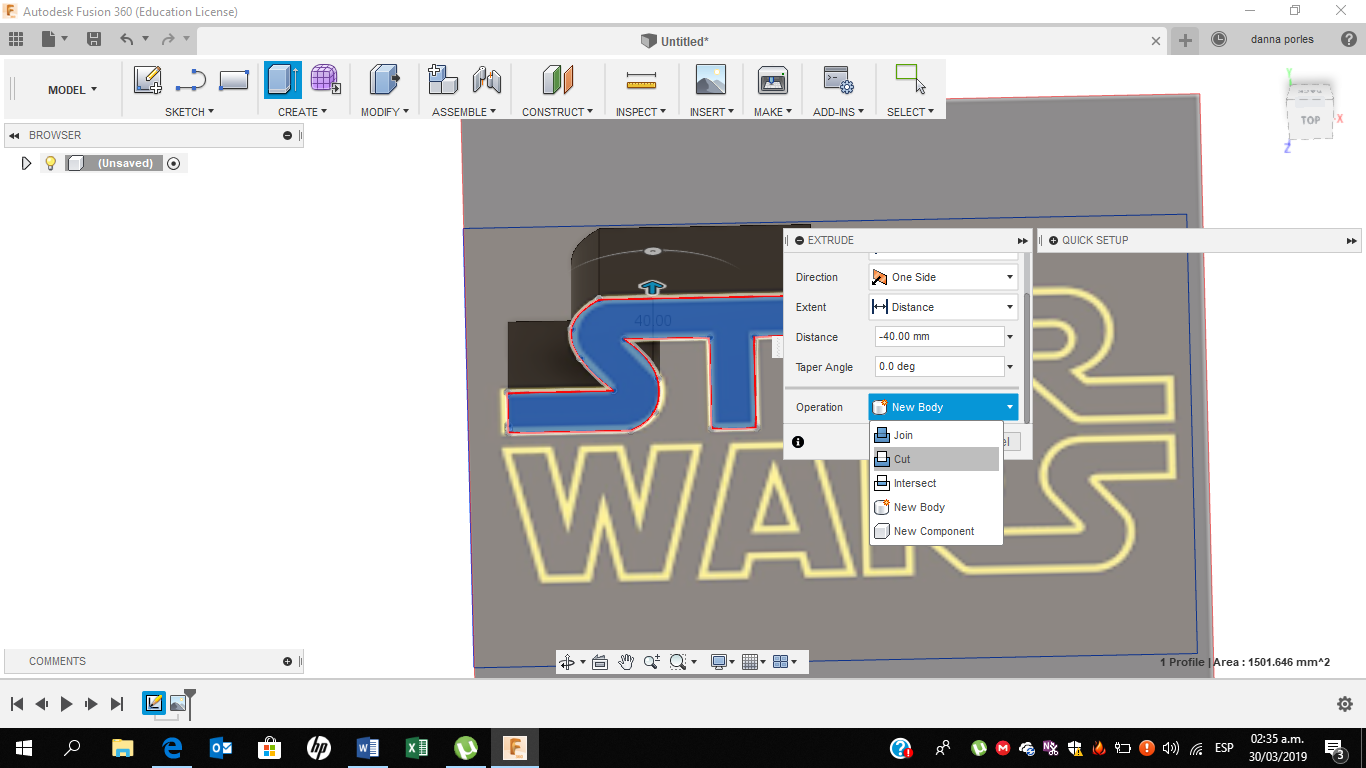Image resolution: width=1366 pixels, height=768 pixels.
Task: Expand the QUICK SETUP panel arrows
Action: point(1352,241)
